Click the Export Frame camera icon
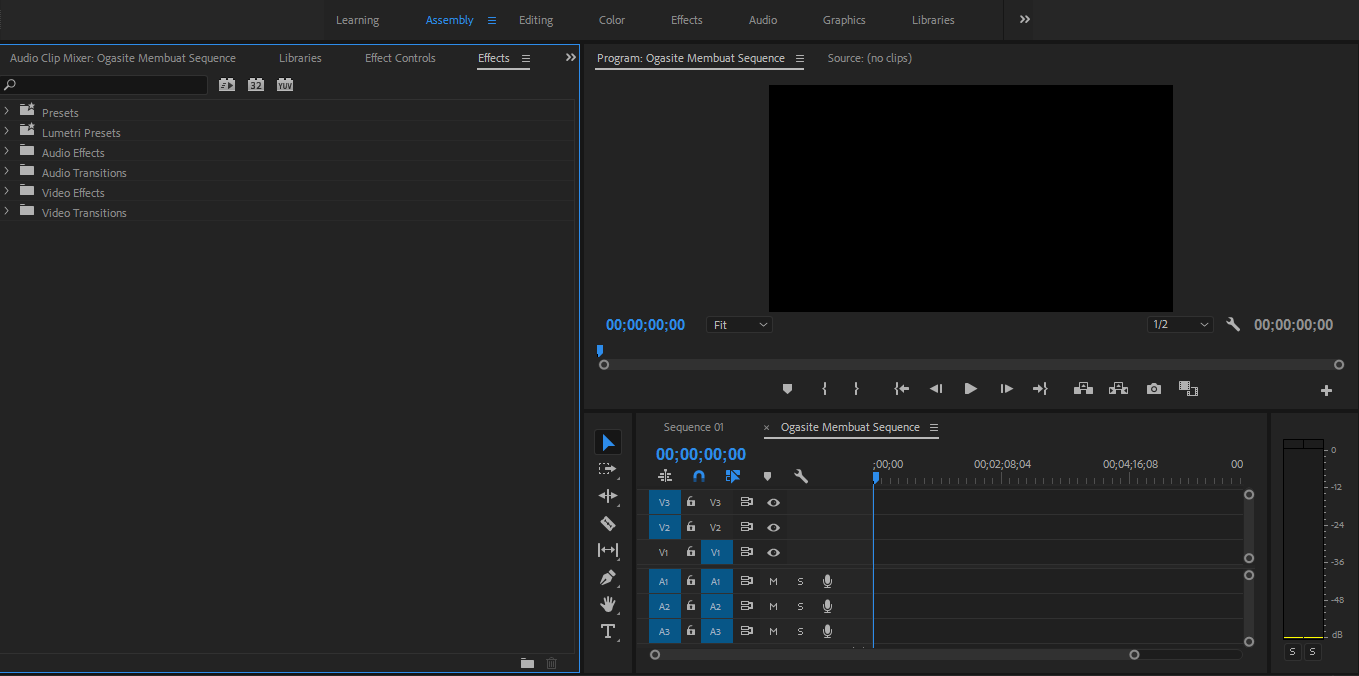This screenshot has height=676, width=1359. [1153, 388]
